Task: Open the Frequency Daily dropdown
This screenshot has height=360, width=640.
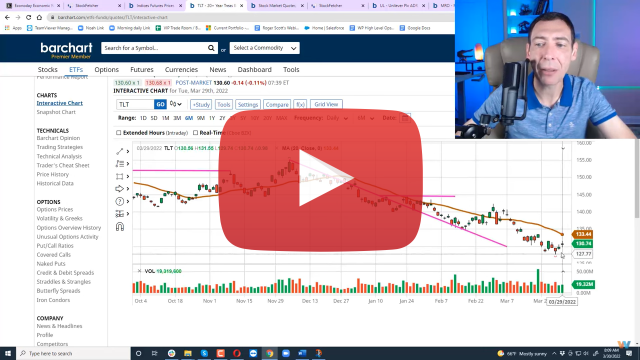Action: pos(337,118)
